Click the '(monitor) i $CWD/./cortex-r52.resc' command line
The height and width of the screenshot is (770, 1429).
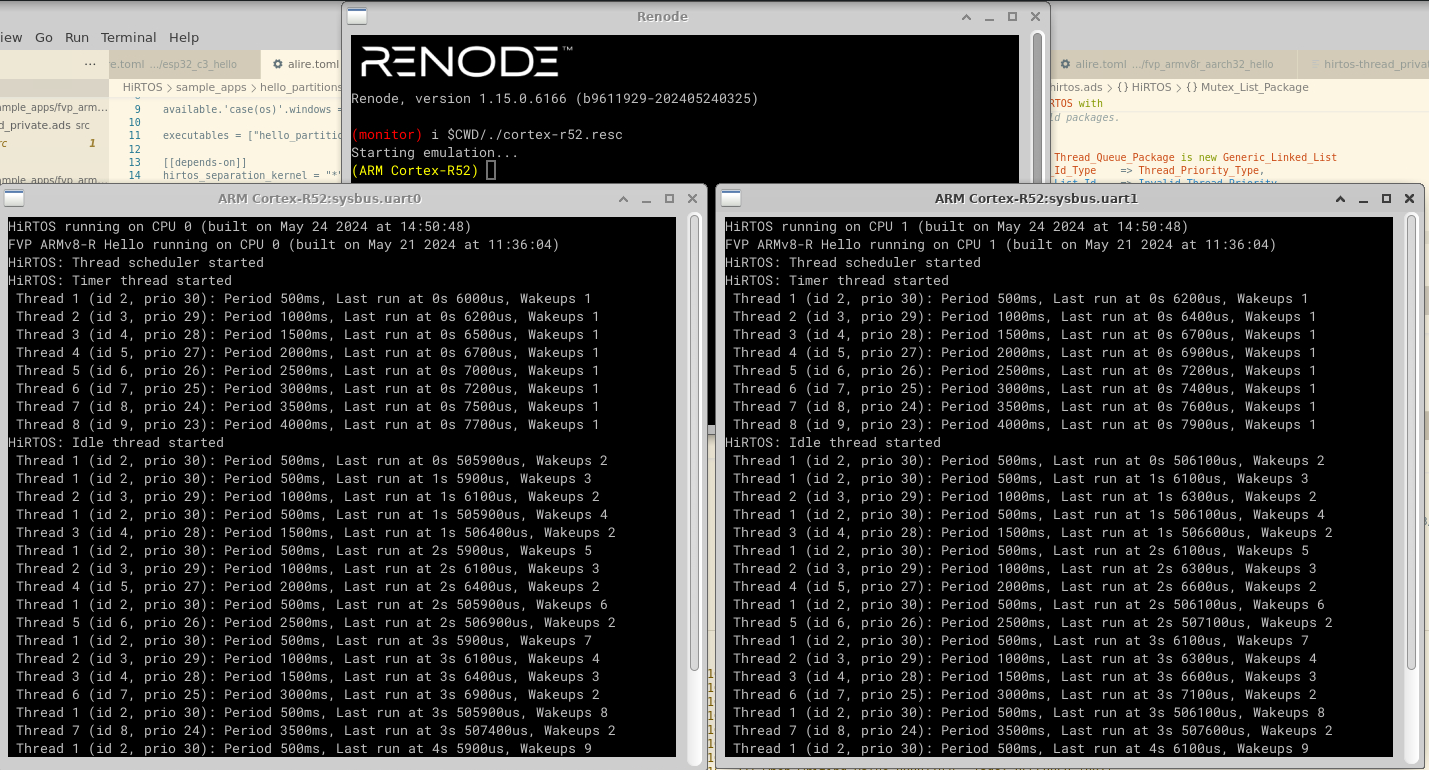(487, 135)
